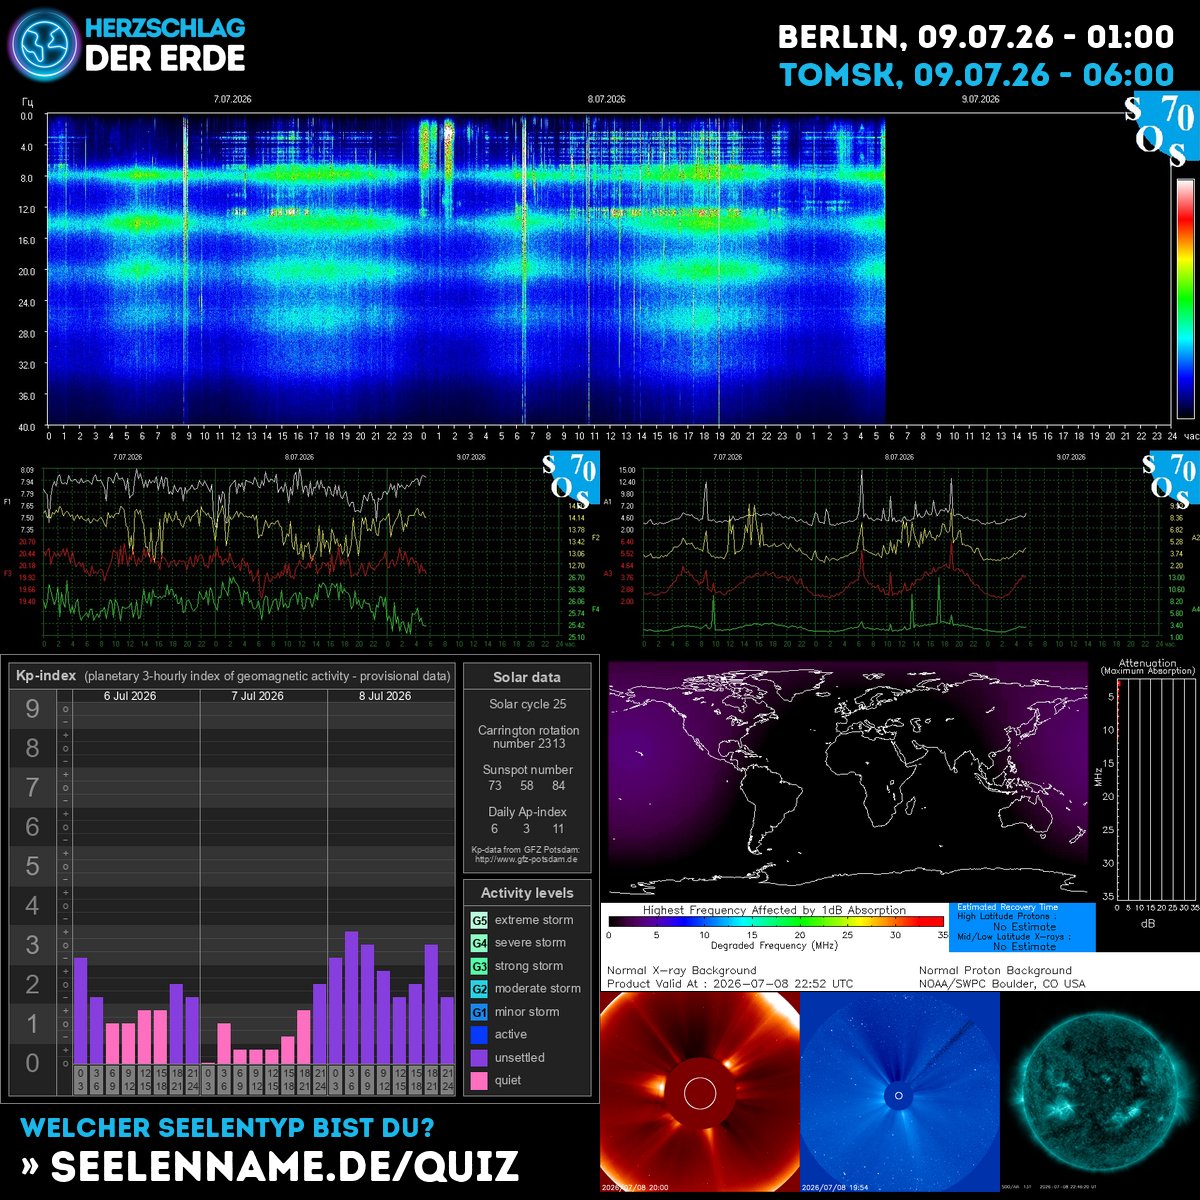The image size is (1200, 1200).
Task: Select the G4 severe storm badge
Action: [480, 943]
